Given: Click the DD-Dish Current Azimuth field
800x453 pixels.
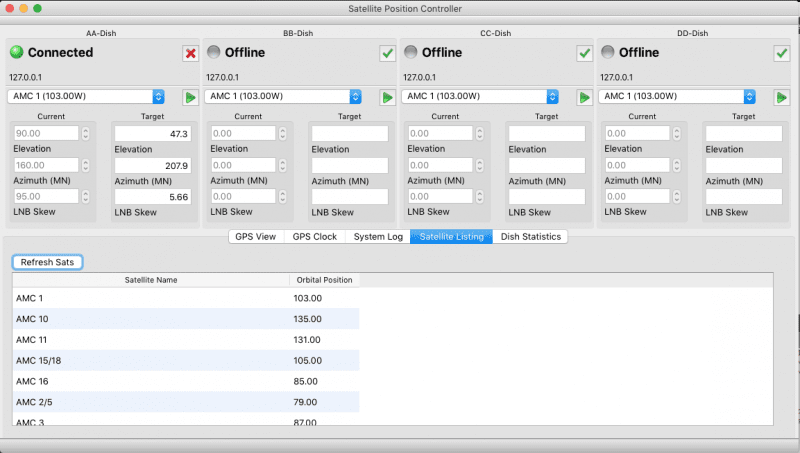Looking at the screenshot, I should [637, 165].
